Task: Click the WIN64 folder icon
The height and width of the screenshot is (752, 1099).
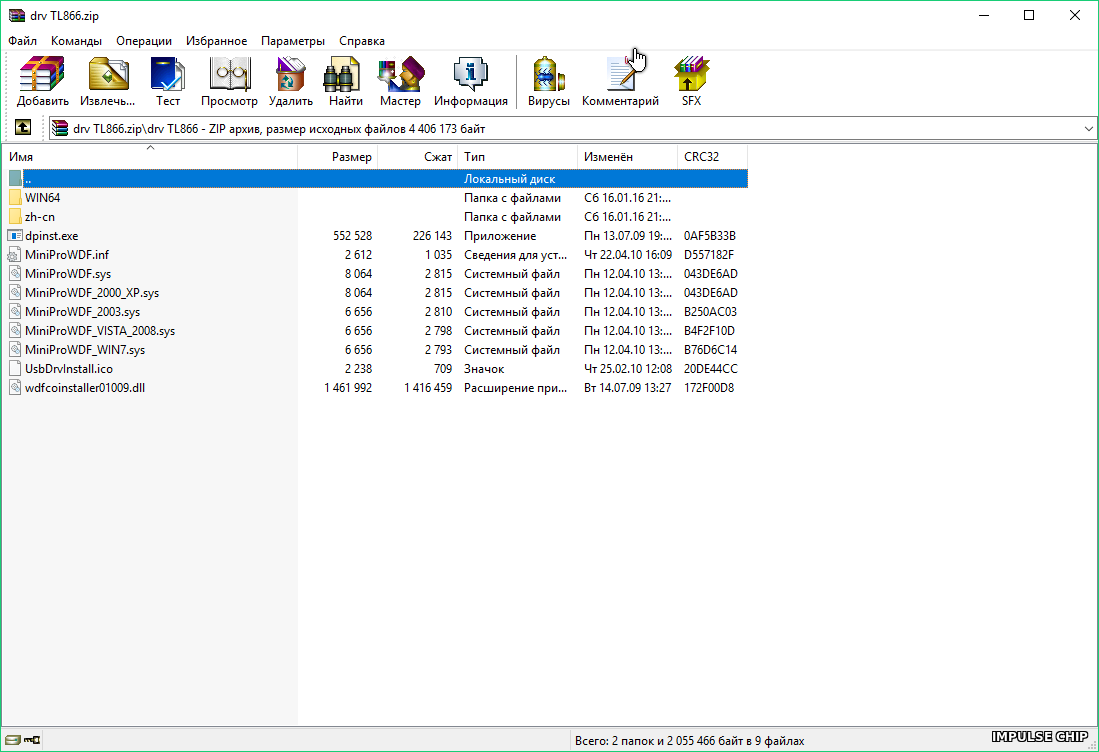Action: coord(15,198)
